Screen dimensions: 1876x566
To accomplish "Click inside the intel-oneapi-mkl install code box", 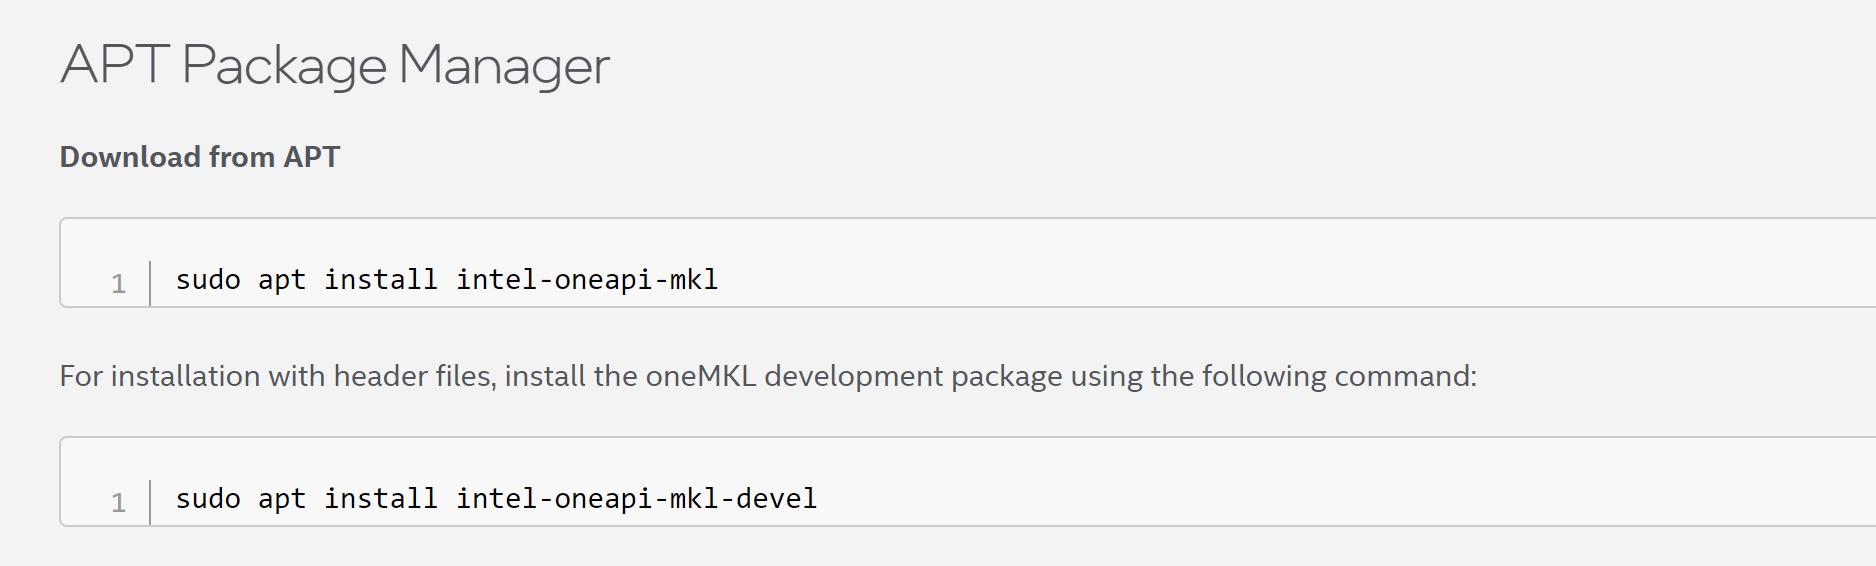I will (x=968, y=262).
